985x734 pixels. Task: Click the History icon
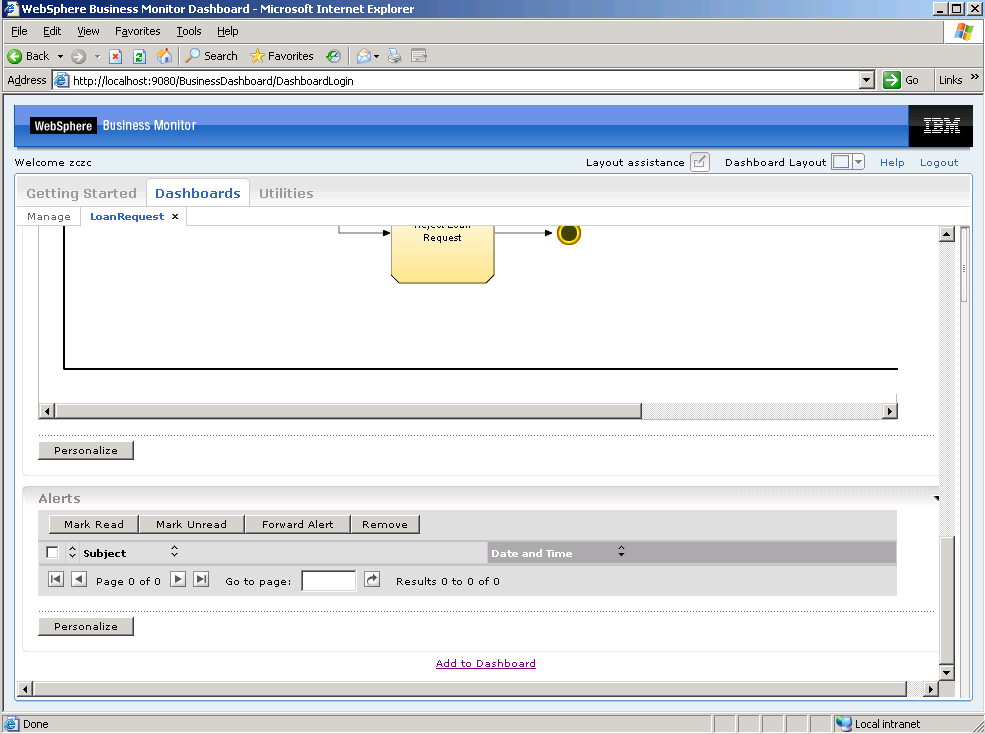tap(333, 57)
